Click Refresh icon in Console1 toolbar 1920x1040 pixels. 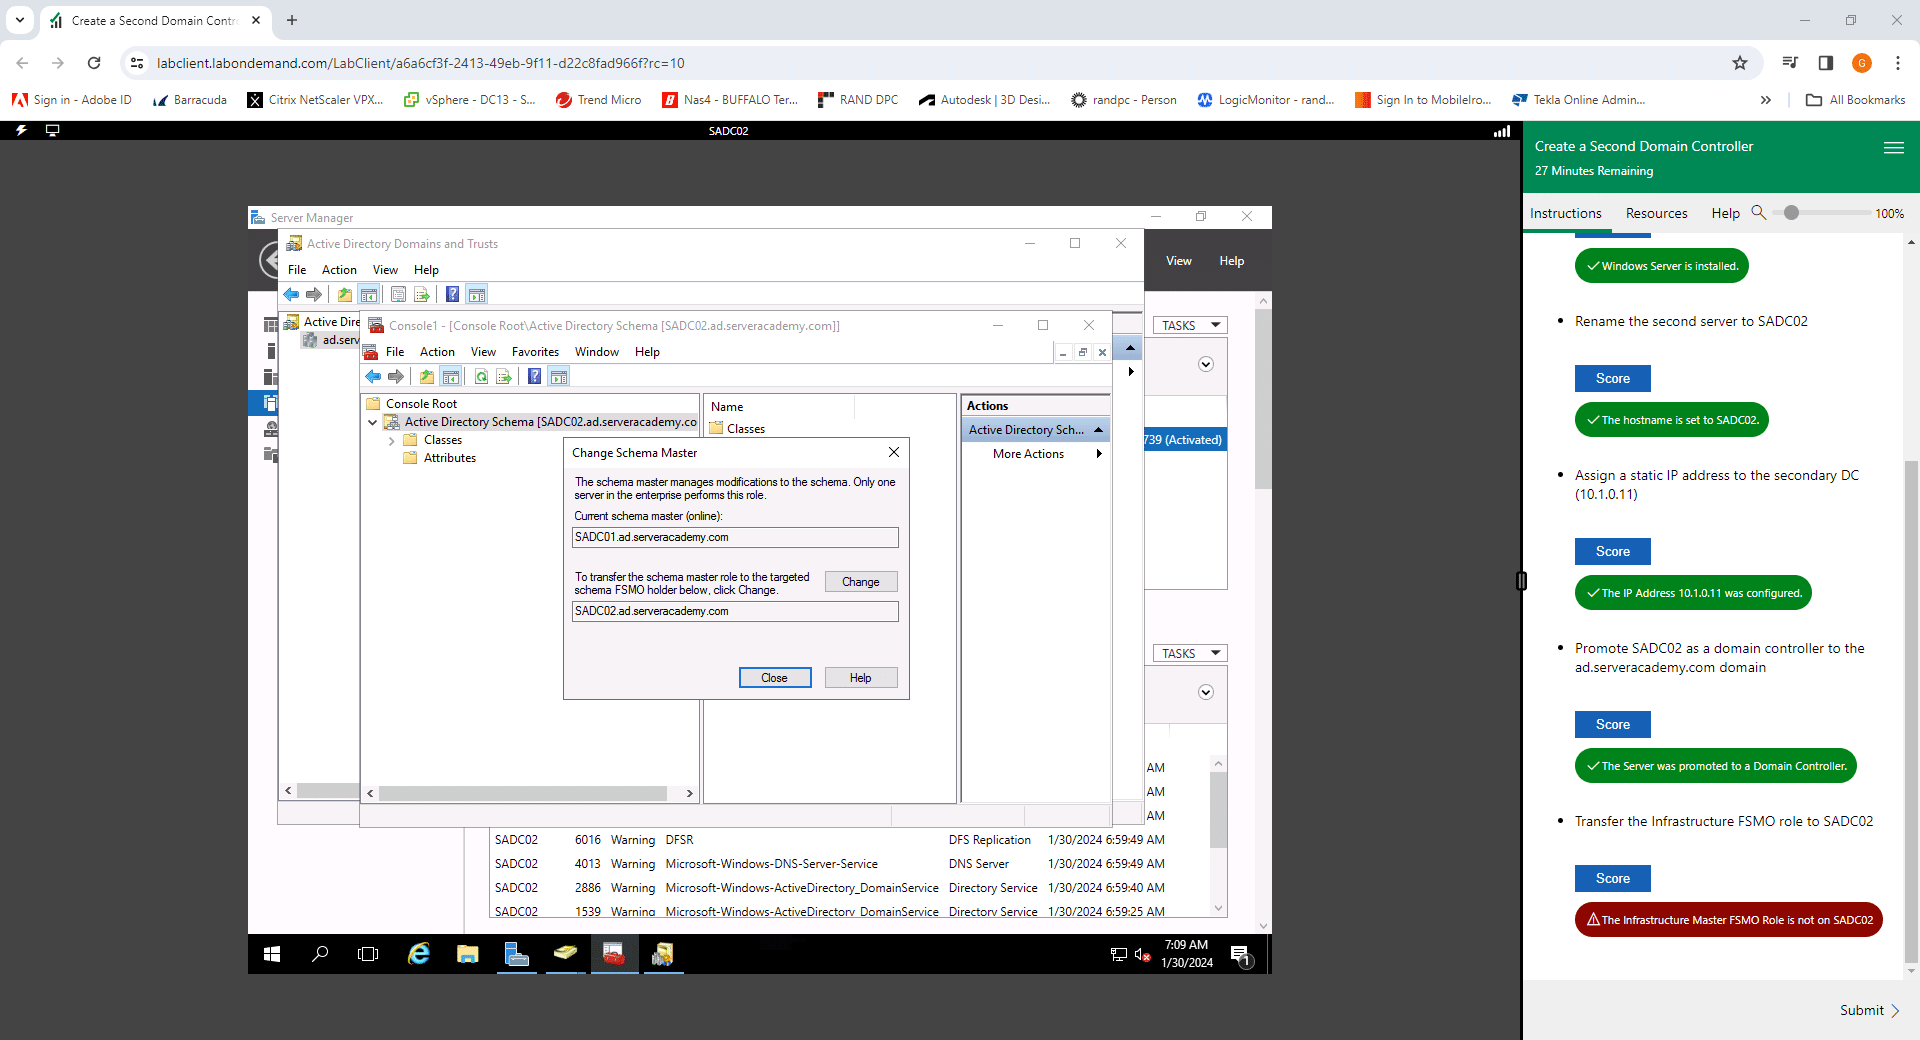click(x=481, y=377)
